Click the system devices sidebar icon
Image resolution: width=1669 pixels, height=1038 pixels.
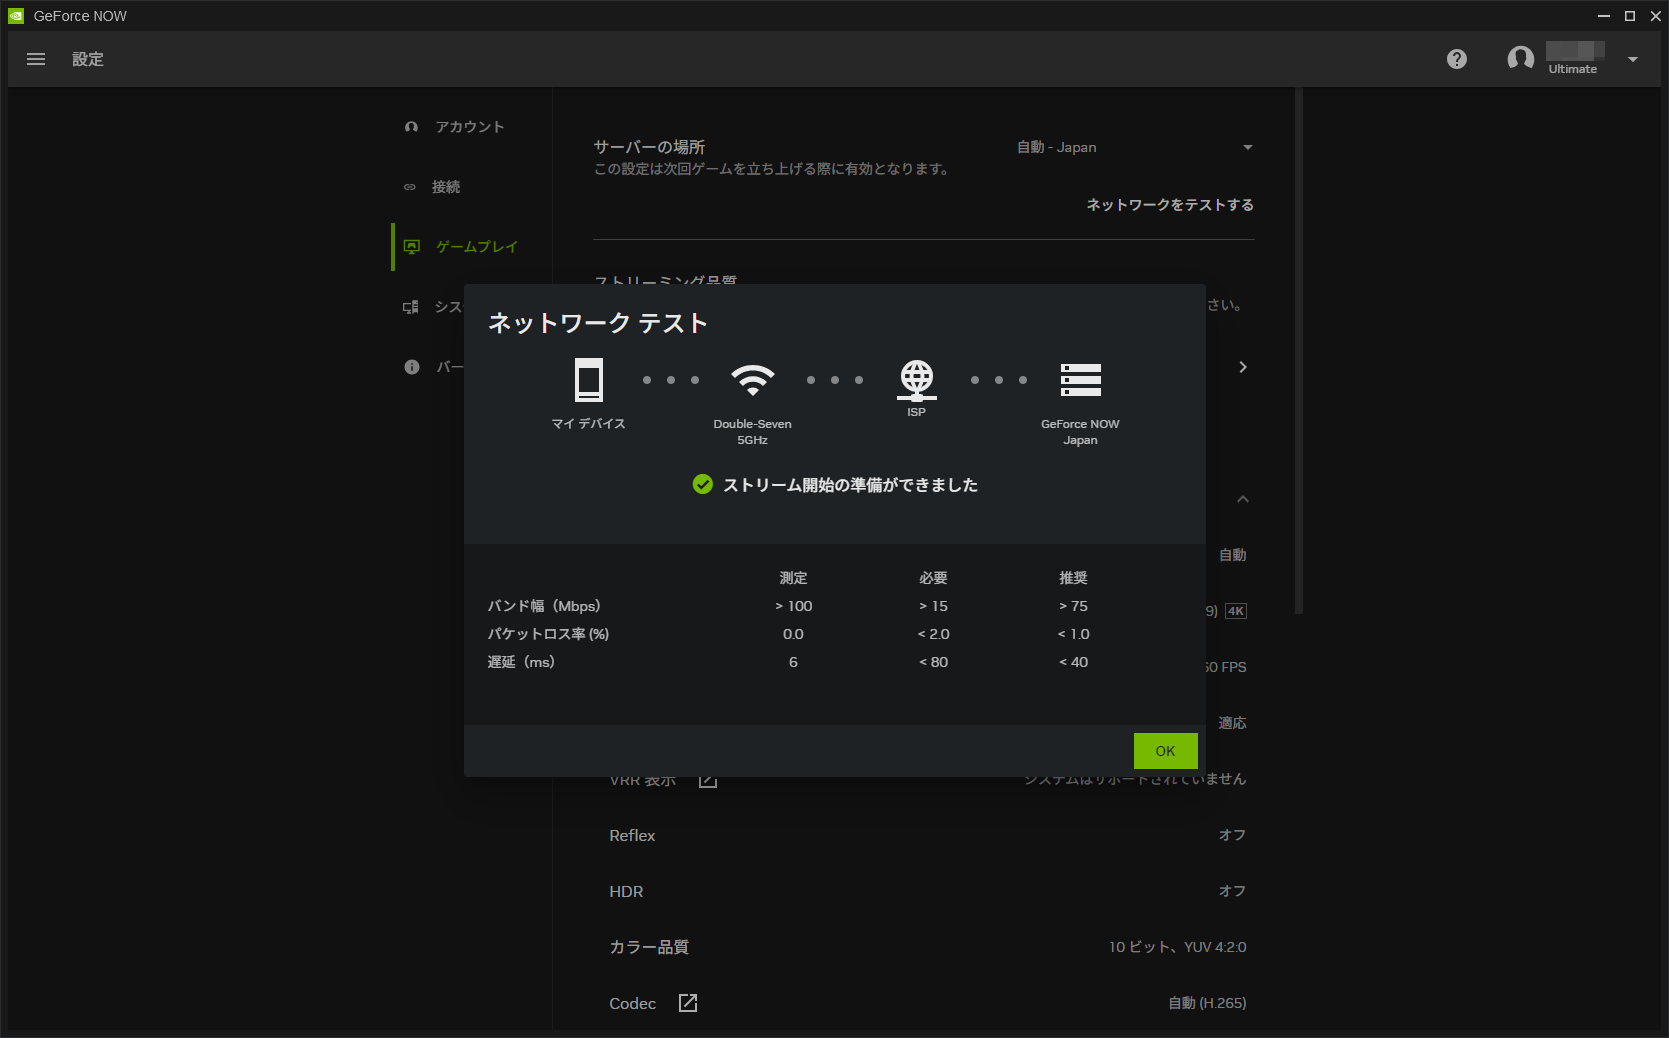pos(411,307)
